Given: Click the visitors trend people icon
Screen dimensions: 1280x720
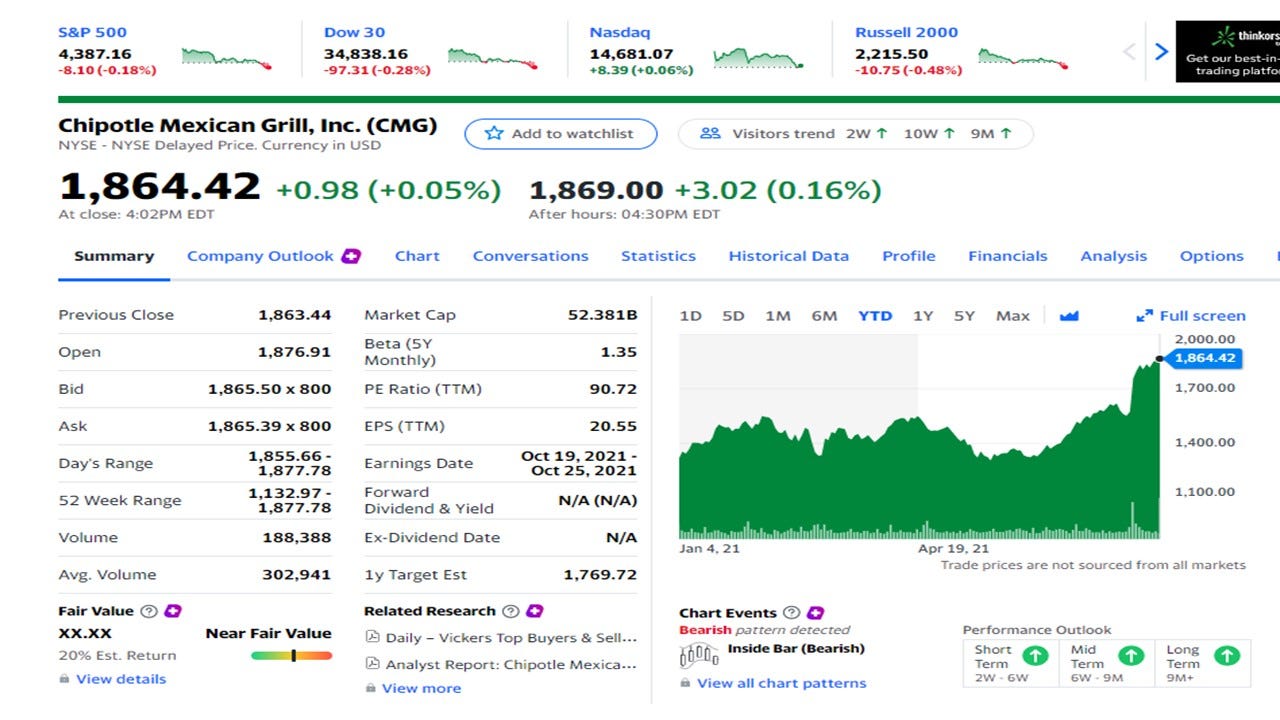Looking at the screenshot, I should 710,133.
